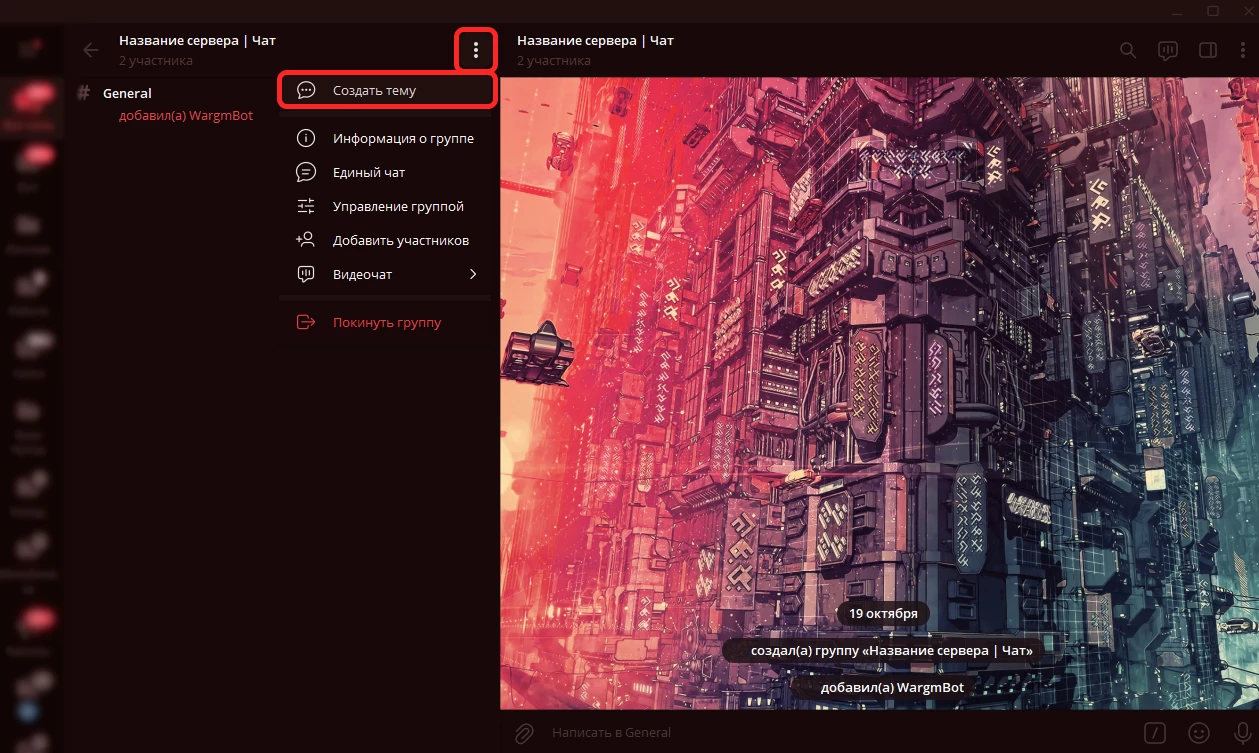
Task: Expand the 'Видеочат' submenu arrow
Action: [473, 274]
